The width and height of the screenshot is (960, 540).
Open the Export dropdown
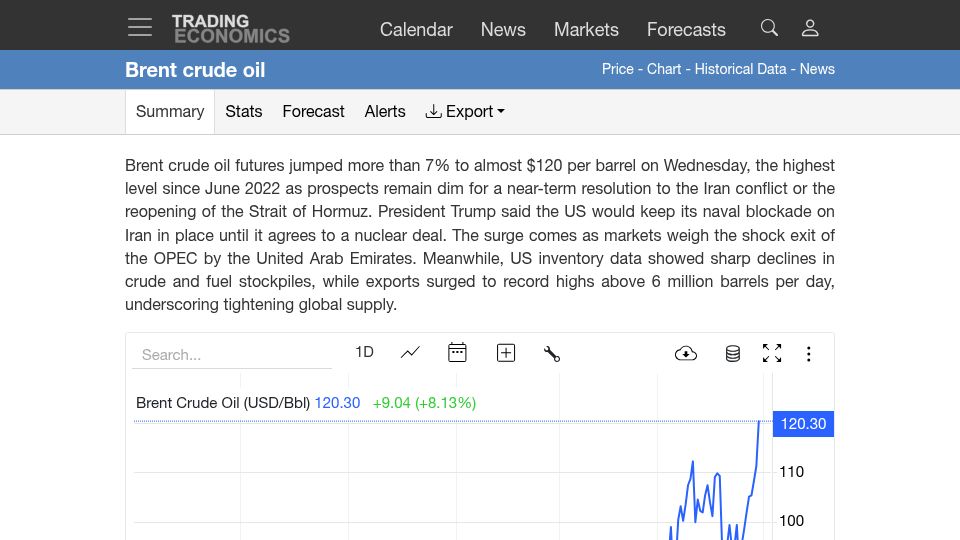[x=465, y=111]
